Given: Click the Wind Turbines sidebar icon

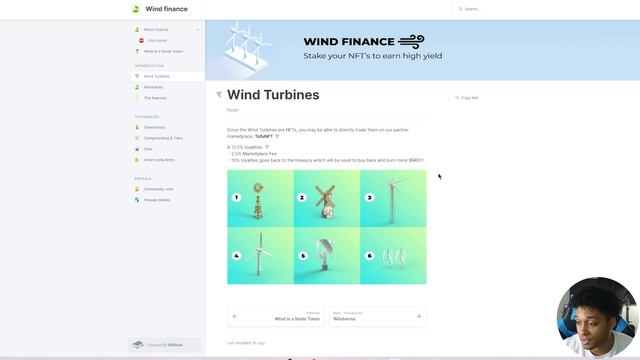Looking at the screenshot, I should pos(137,76).
